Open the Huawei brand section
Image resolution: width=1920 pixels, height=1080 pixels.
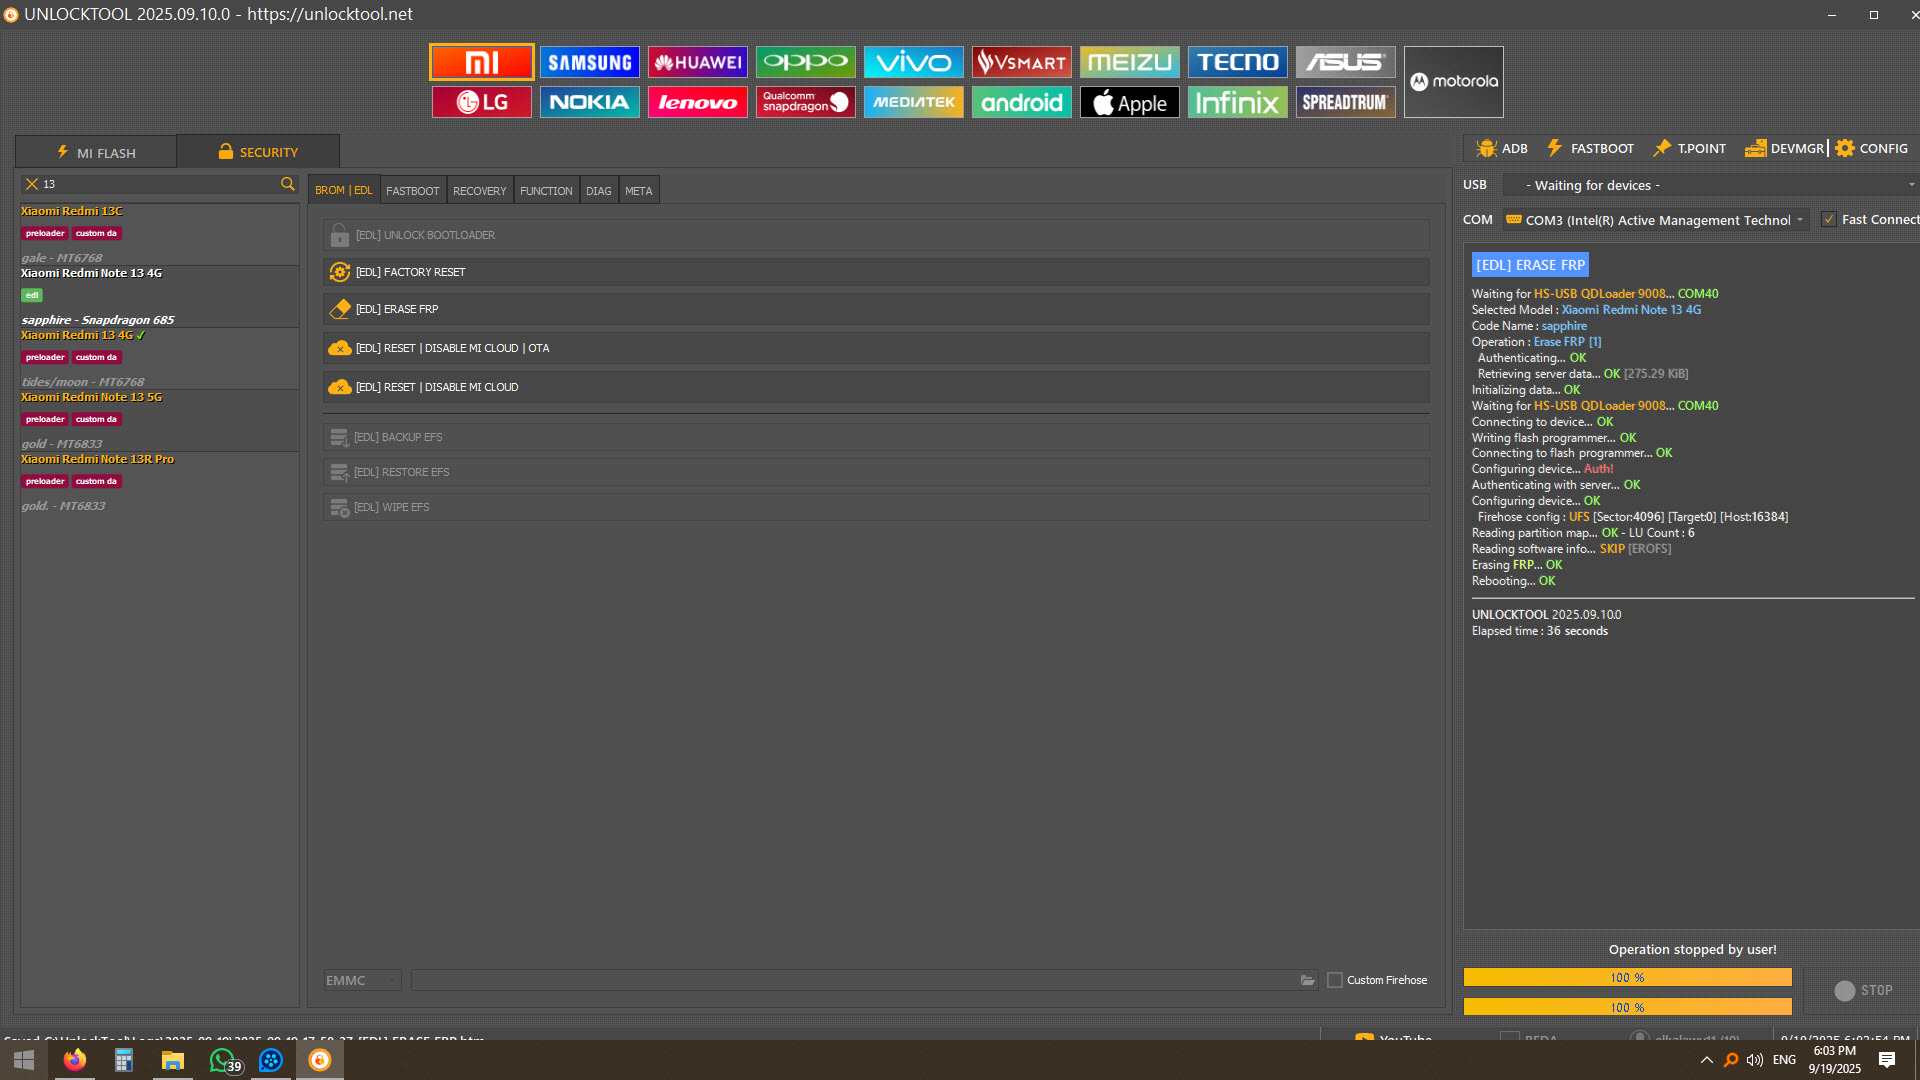click(698, 62)
